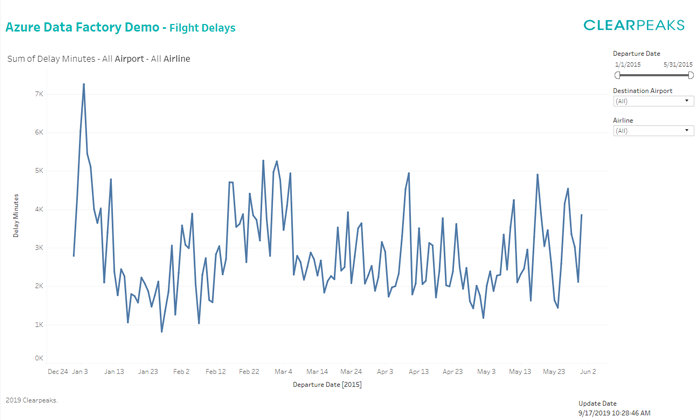Click the Departure Date filter label
This screenshot has width=700, height=420.
coord(637,54)
